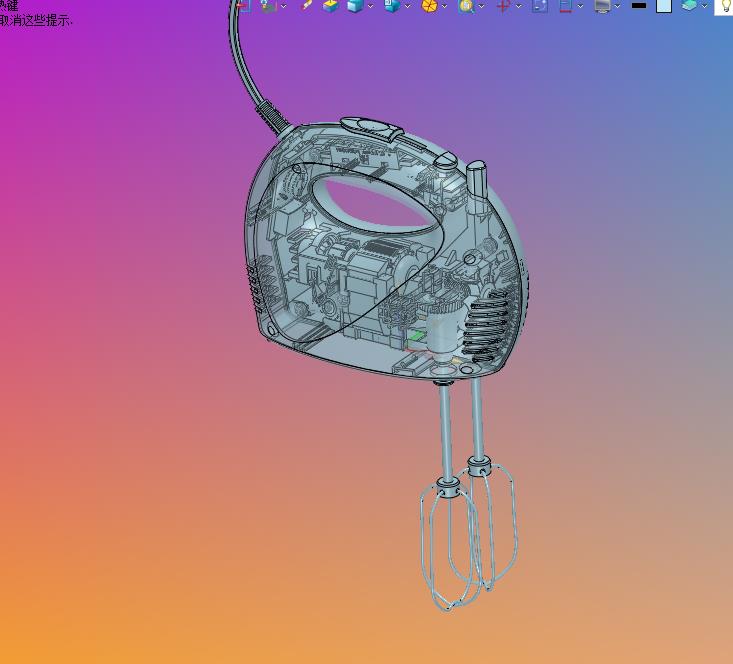The width and height of the screenshot is (733, 664).
Task: Click the text '取消这些提示.'
Action: (36, 20)
